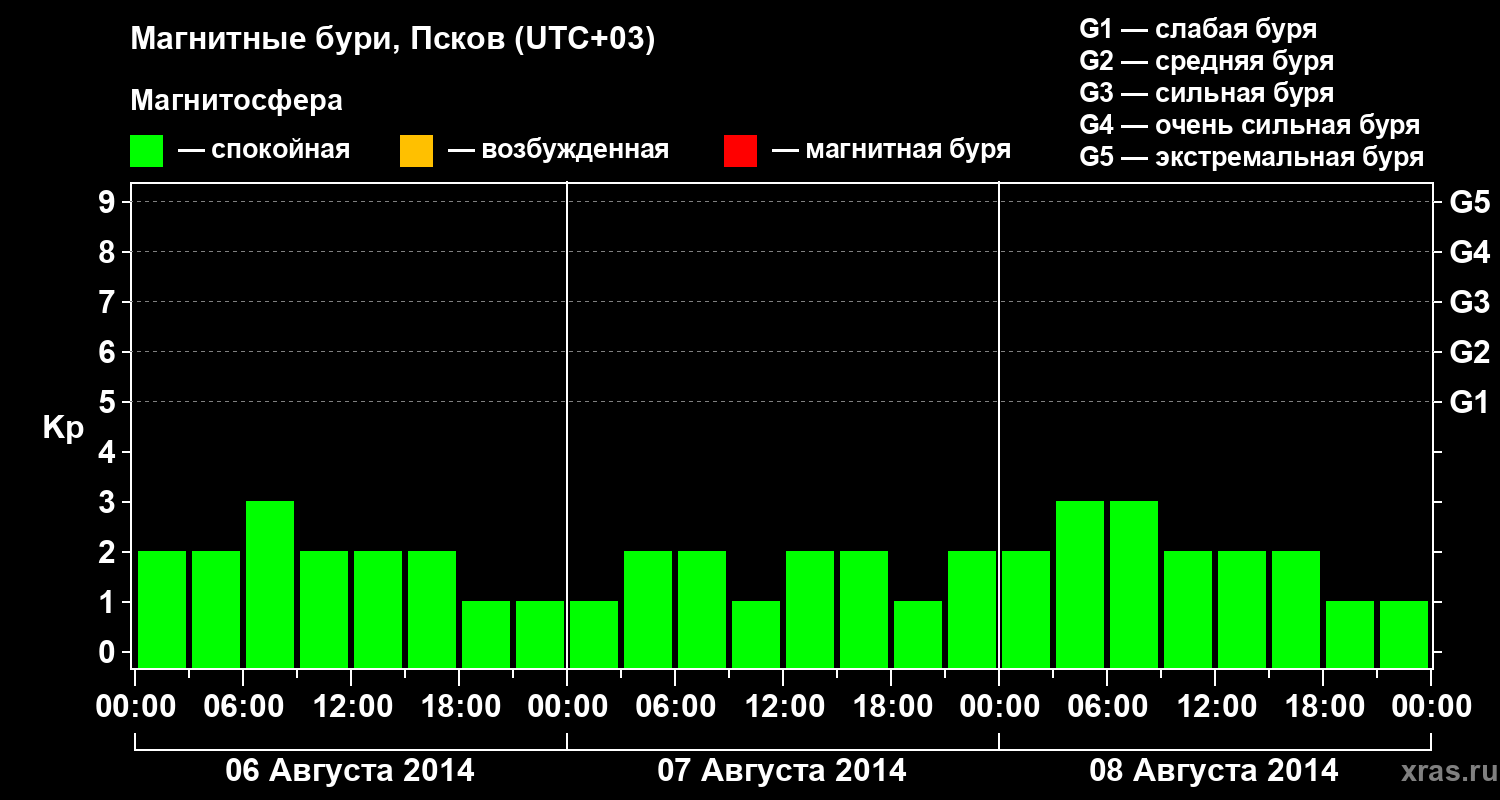Click the first bar of 07 Августа at 00:00
The image size is (1500, 800).
coord(594,634)
